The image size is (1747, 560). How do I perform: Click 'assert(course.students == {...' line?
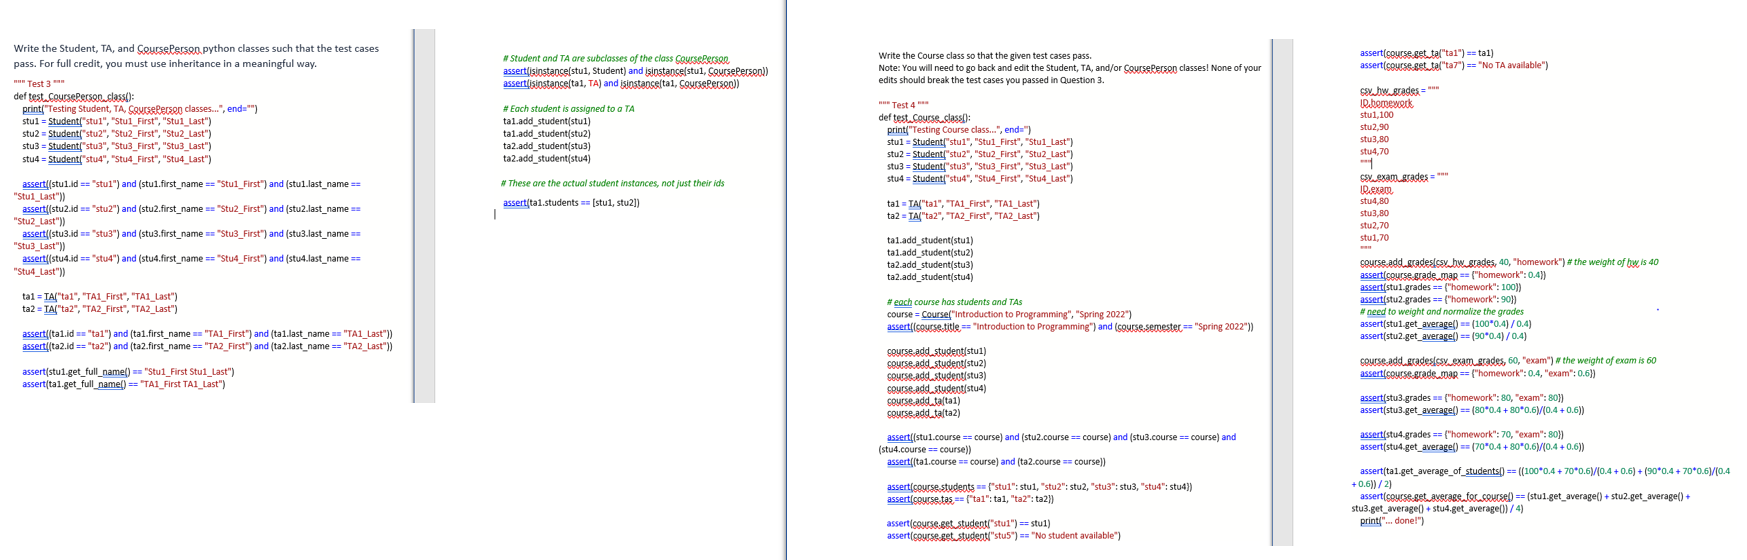pos(1040,487)
